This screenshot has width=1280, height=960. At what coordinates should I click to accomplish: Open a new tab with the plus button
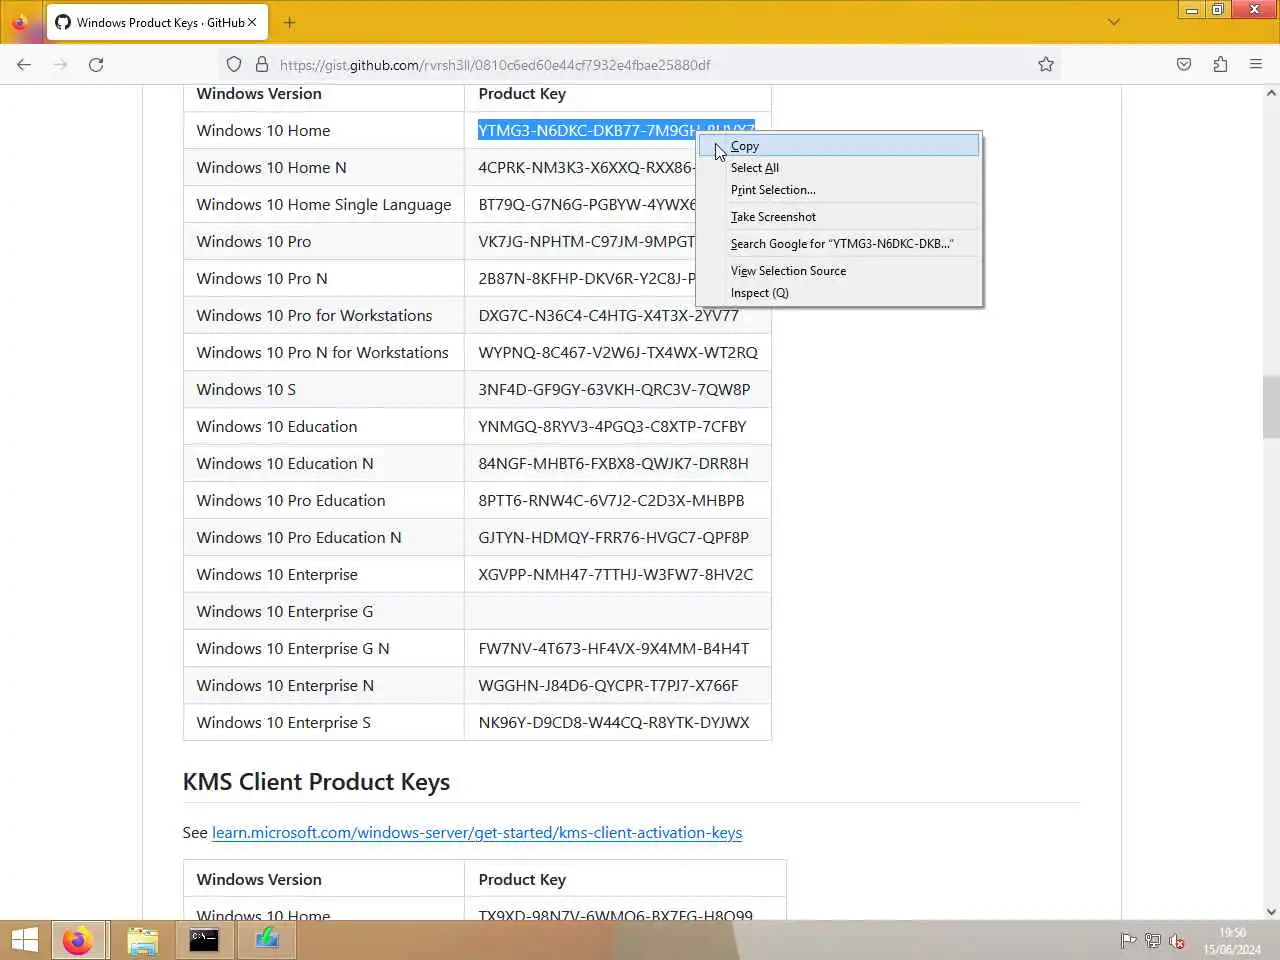click(x=290, y=22)
